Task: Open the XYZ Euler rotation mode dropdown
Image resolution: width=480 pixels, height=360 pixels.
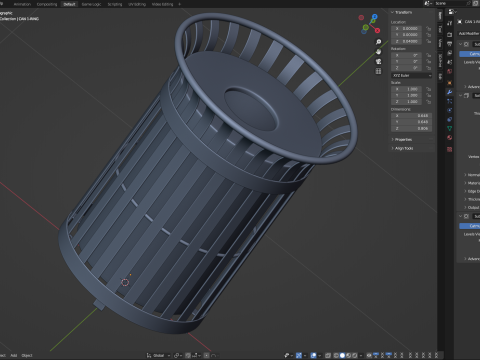Action: [x=412, y=76]
